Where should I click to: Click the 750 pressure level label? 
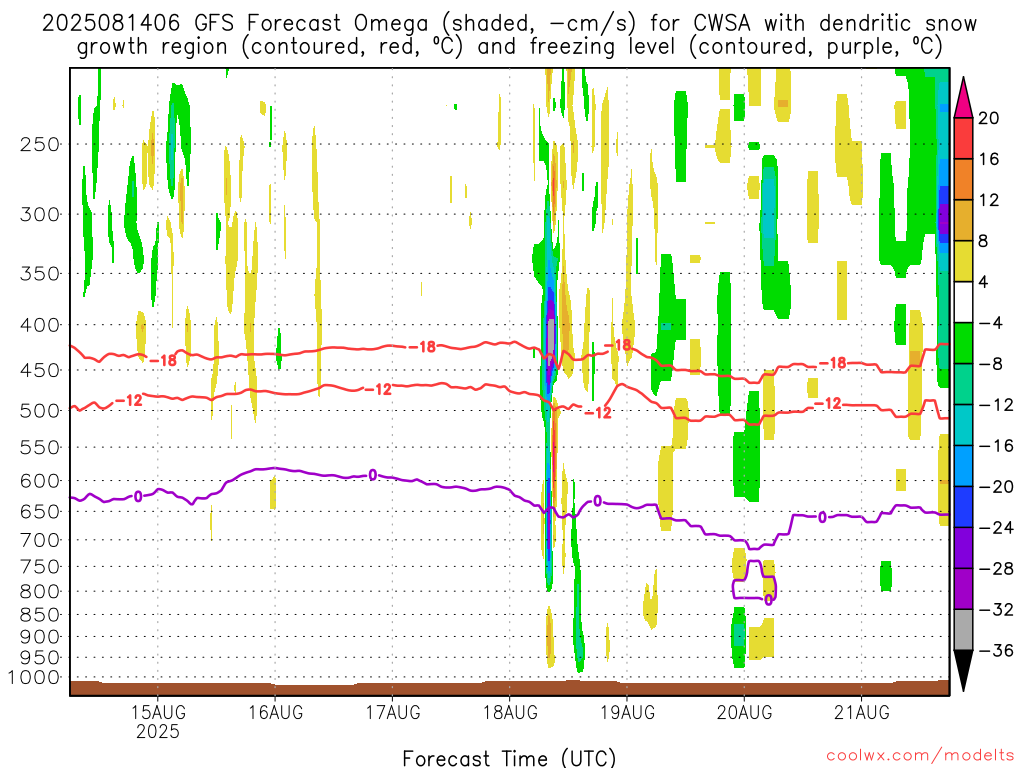40,567
